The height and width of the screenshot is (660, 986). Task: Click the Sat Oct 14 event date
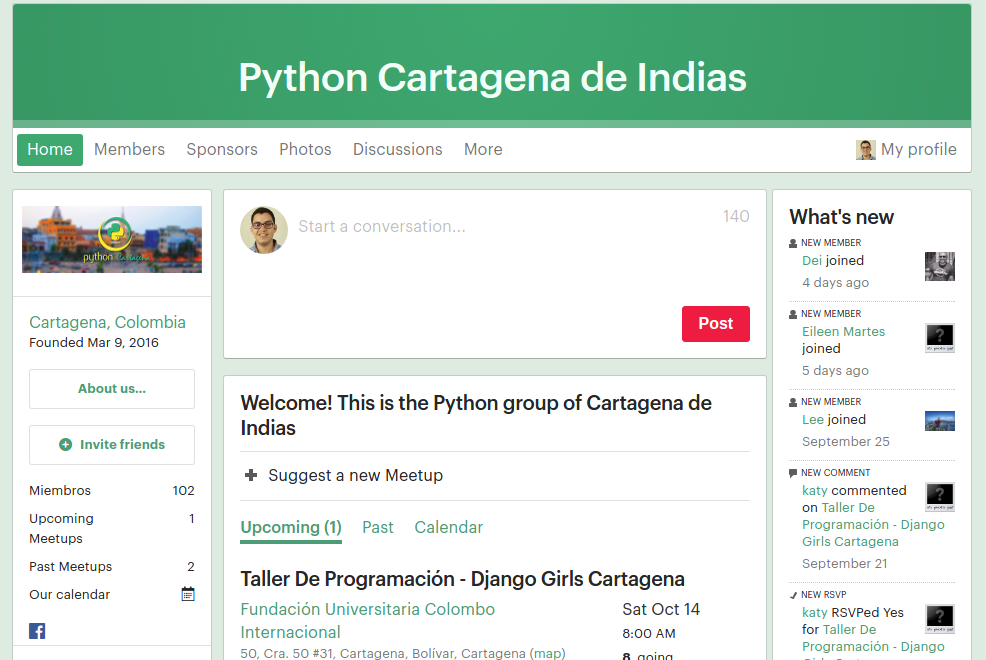pyautogui.click(x=661, y=610)
